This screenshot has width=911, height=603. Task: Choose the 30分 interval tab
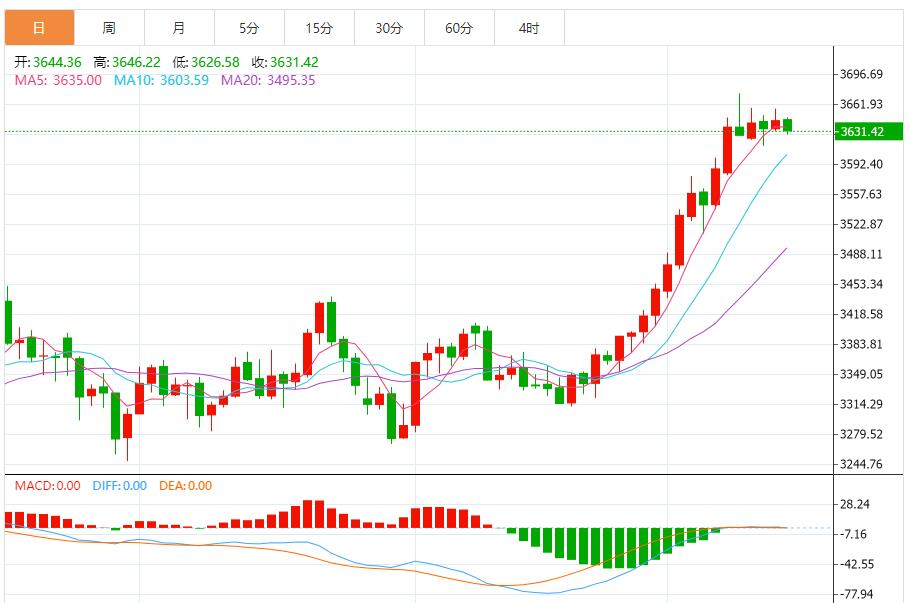[388, 28]
